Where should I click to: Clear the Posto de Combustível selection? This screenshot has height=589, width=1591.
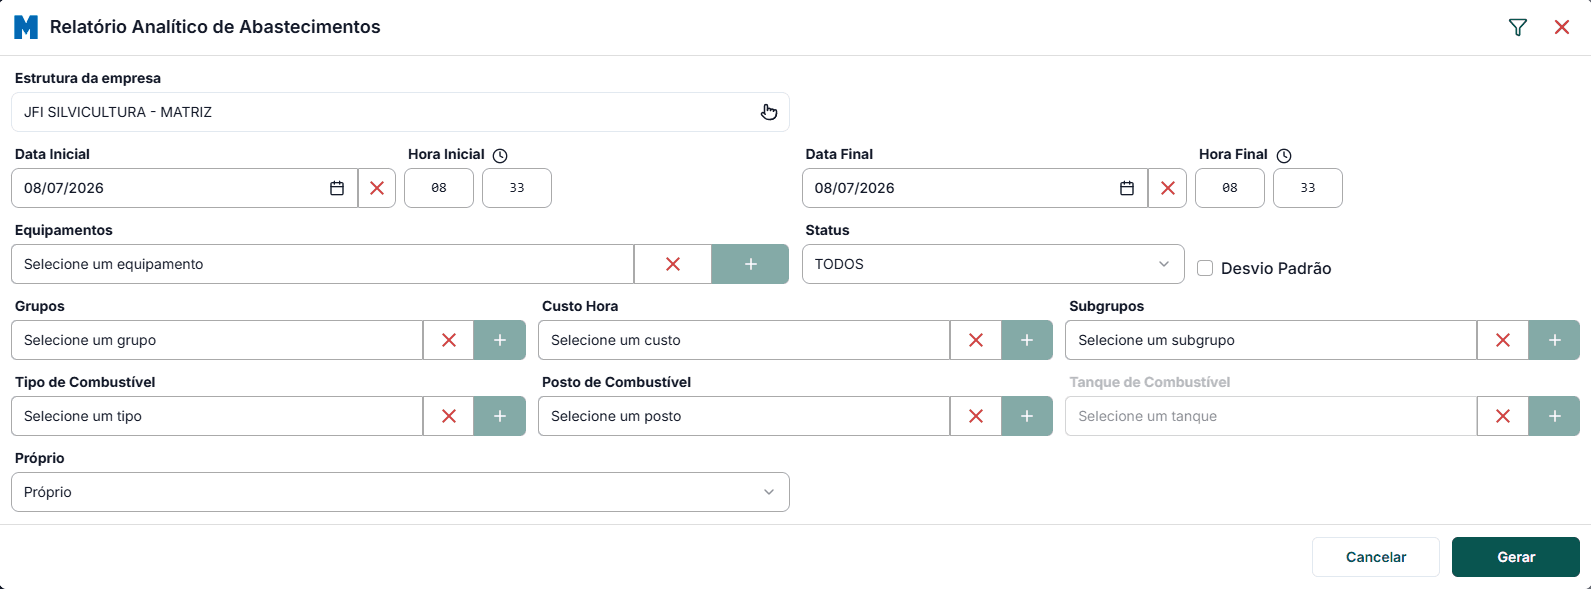click(x=976, y=416)
